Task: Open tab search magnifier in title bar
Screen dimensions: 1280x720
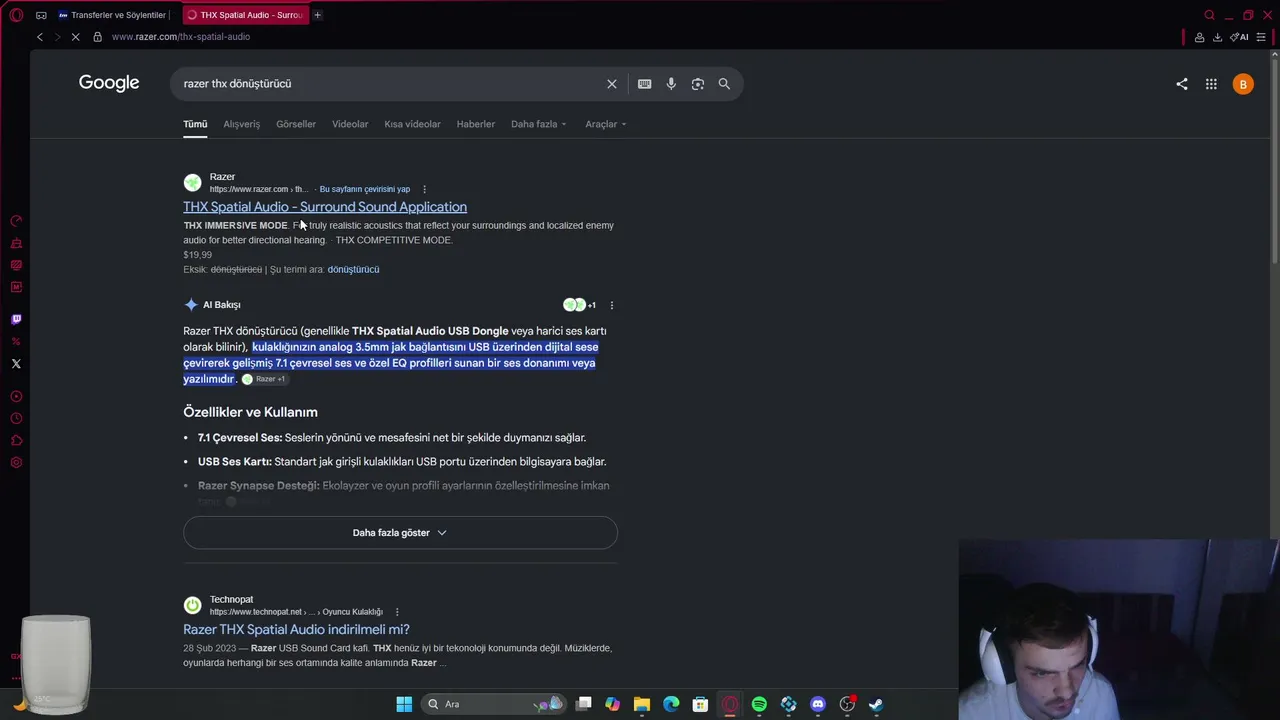Action: click(x=1209, y=15)
